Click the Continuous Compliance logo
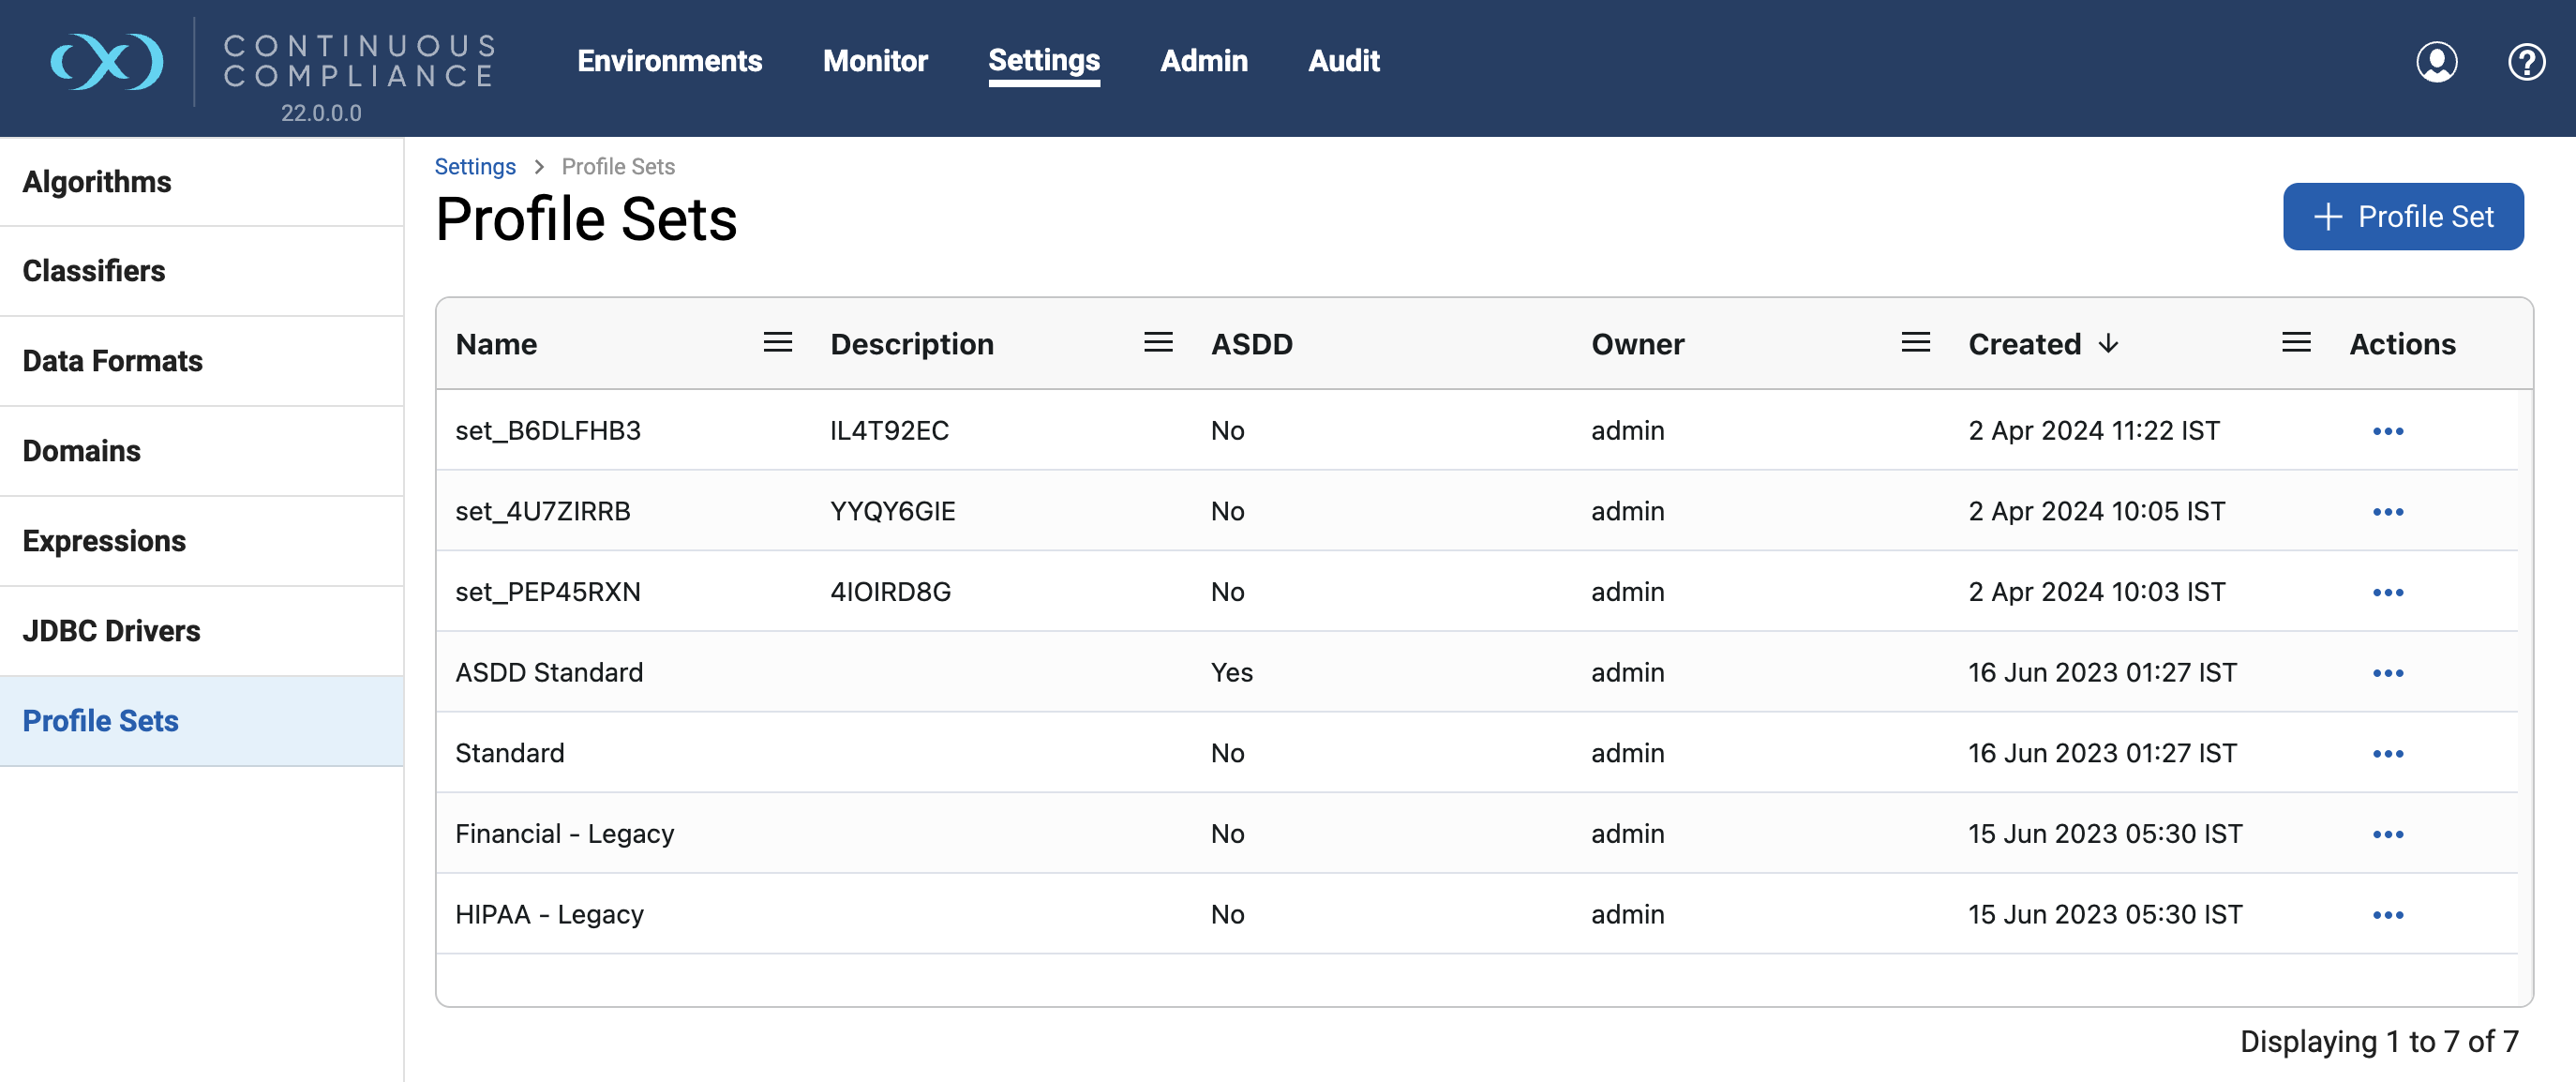The width and height of the screenshot is (2576, 1082). tap(107, 62)
